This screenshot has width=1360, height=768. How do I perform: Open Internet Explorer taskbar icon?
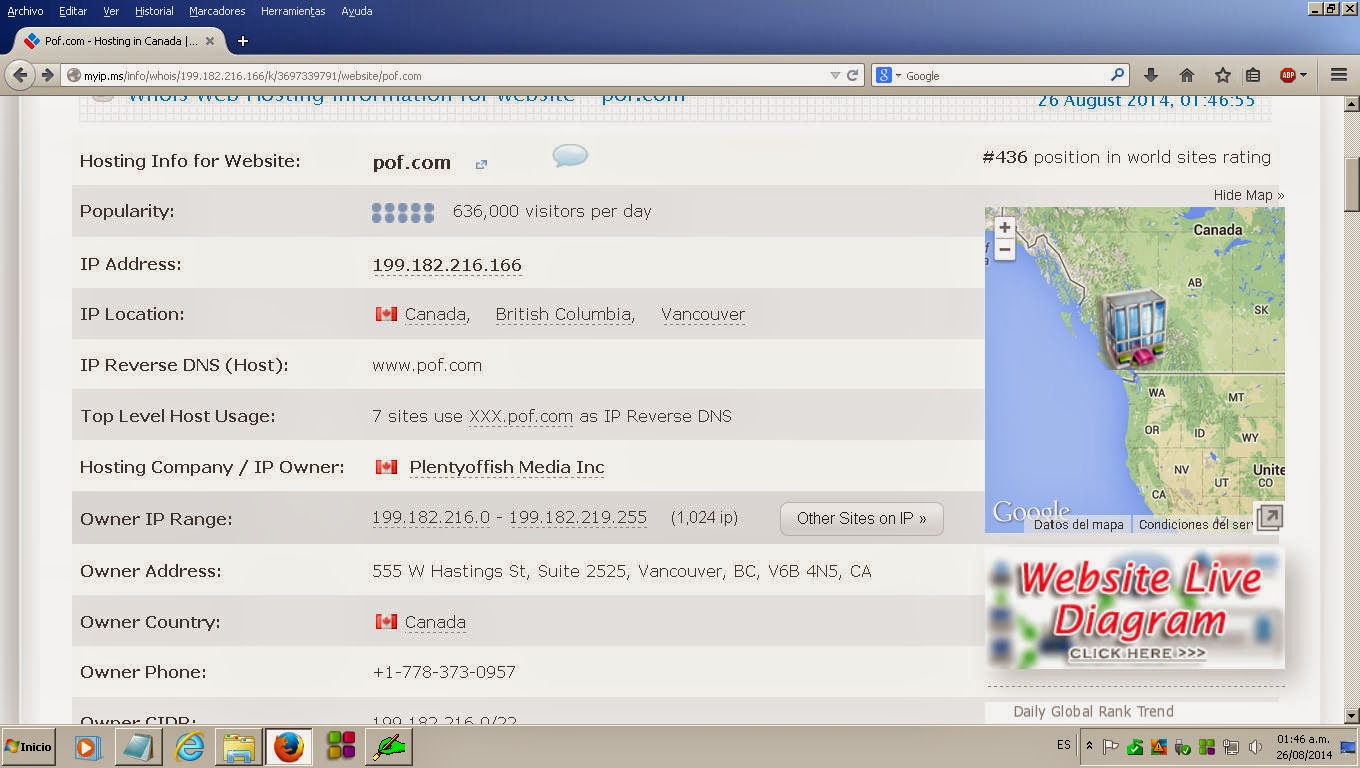point(189,747)
